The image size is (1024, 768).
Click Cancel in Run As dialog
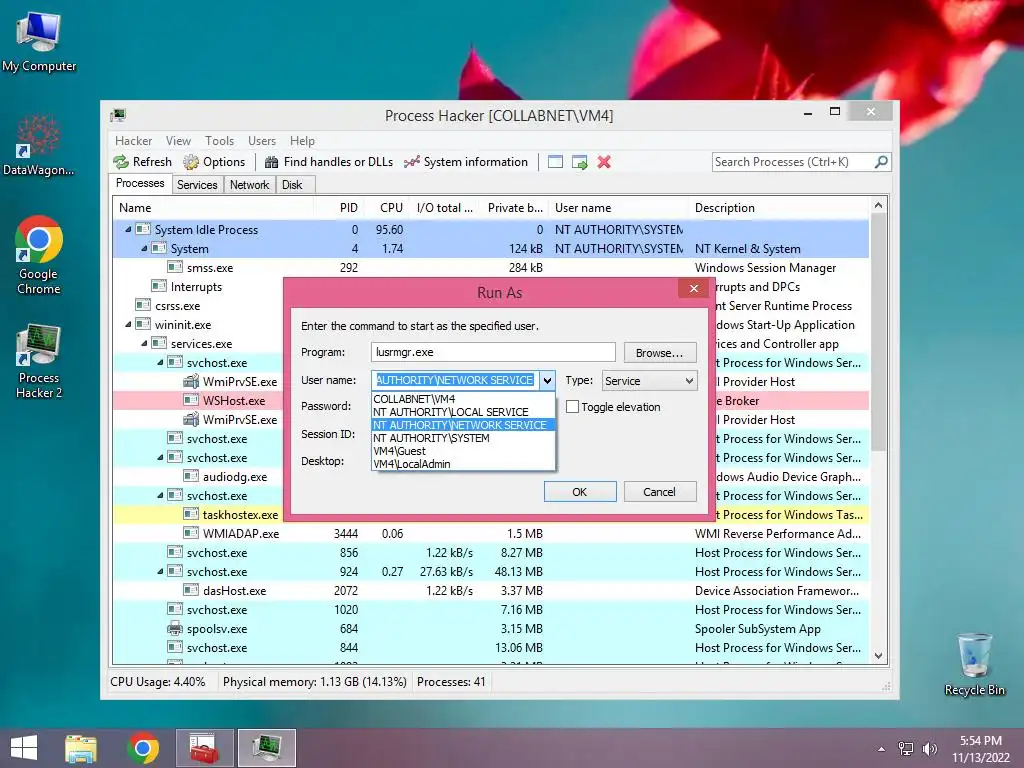659,492
